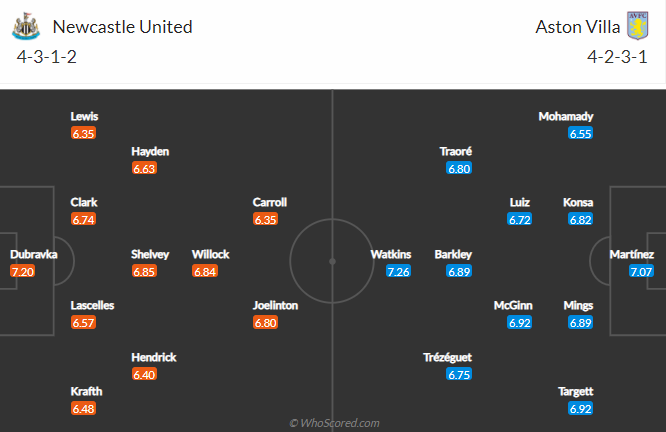This screenshot has width=666, height=432.
Task: Select player Mohamady on the pitch
Action: (565, 116)
